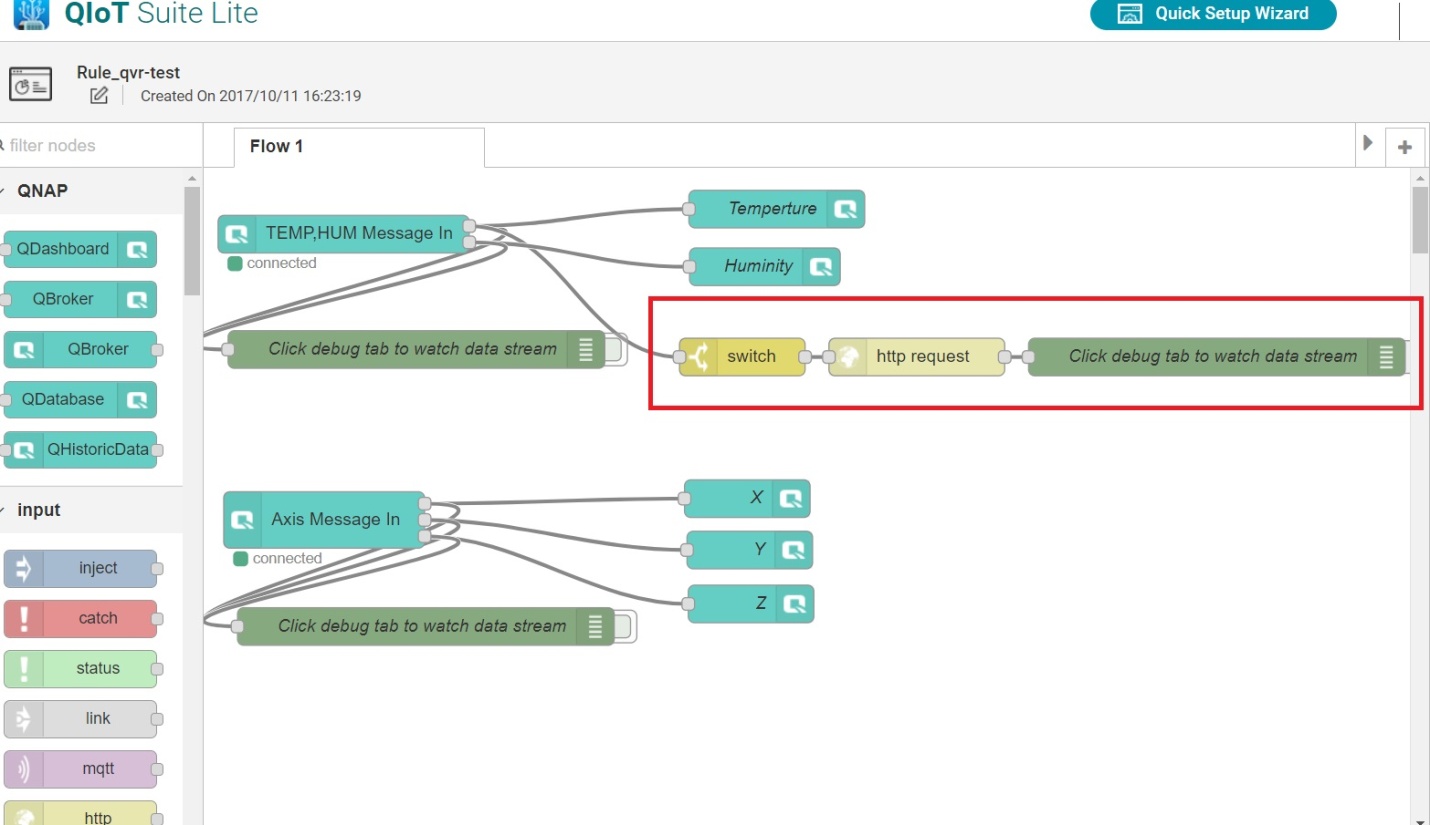The width and height of the screenshot is (1430, 825).
Task: Select the QDashboard palette node
Action: click(80, 249)
